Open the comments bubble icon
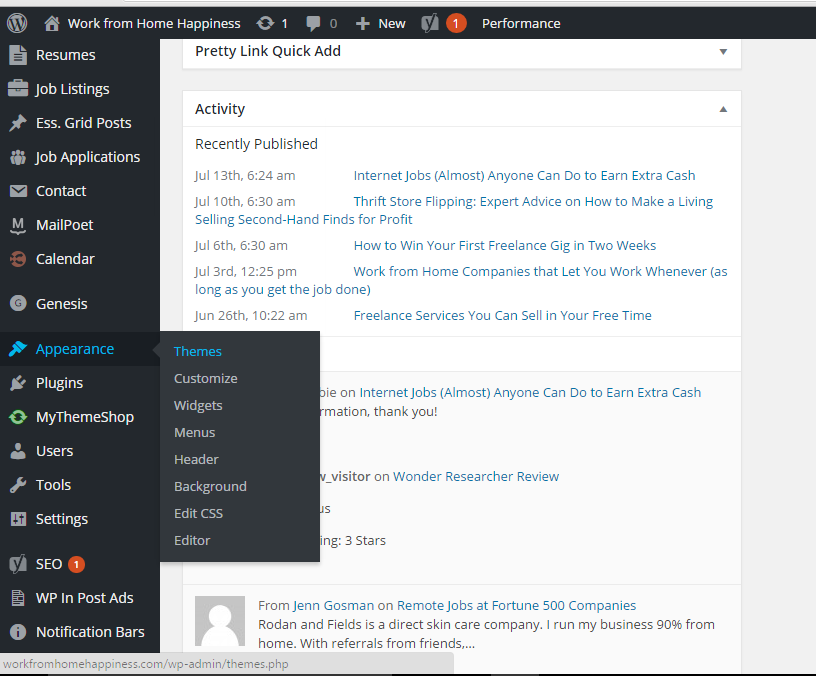The image size is (816, 676). tap(313, 23)
